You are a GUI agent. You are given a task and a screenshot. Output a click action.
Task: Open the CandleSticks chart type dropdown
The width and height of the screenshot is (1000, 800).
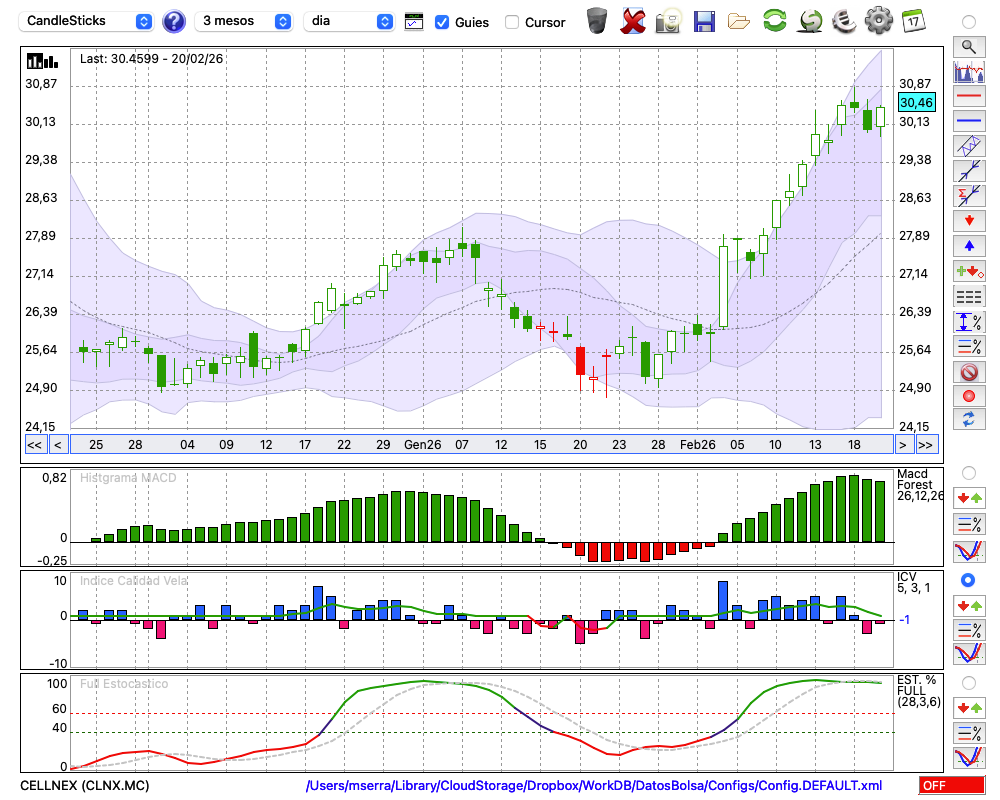point(88,21)
